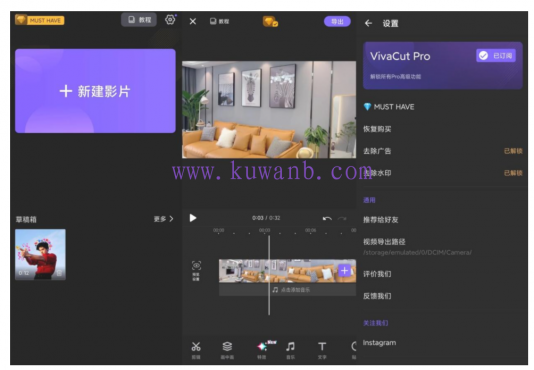
Task: Select 去除广告 remove ads row
Action: click(x=442, y=151)
